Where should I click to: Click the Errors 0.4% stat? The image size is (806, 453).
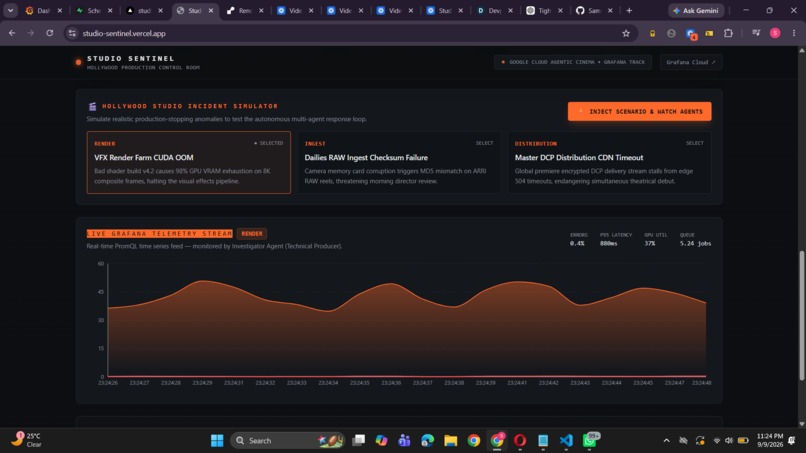pos(578,239)
